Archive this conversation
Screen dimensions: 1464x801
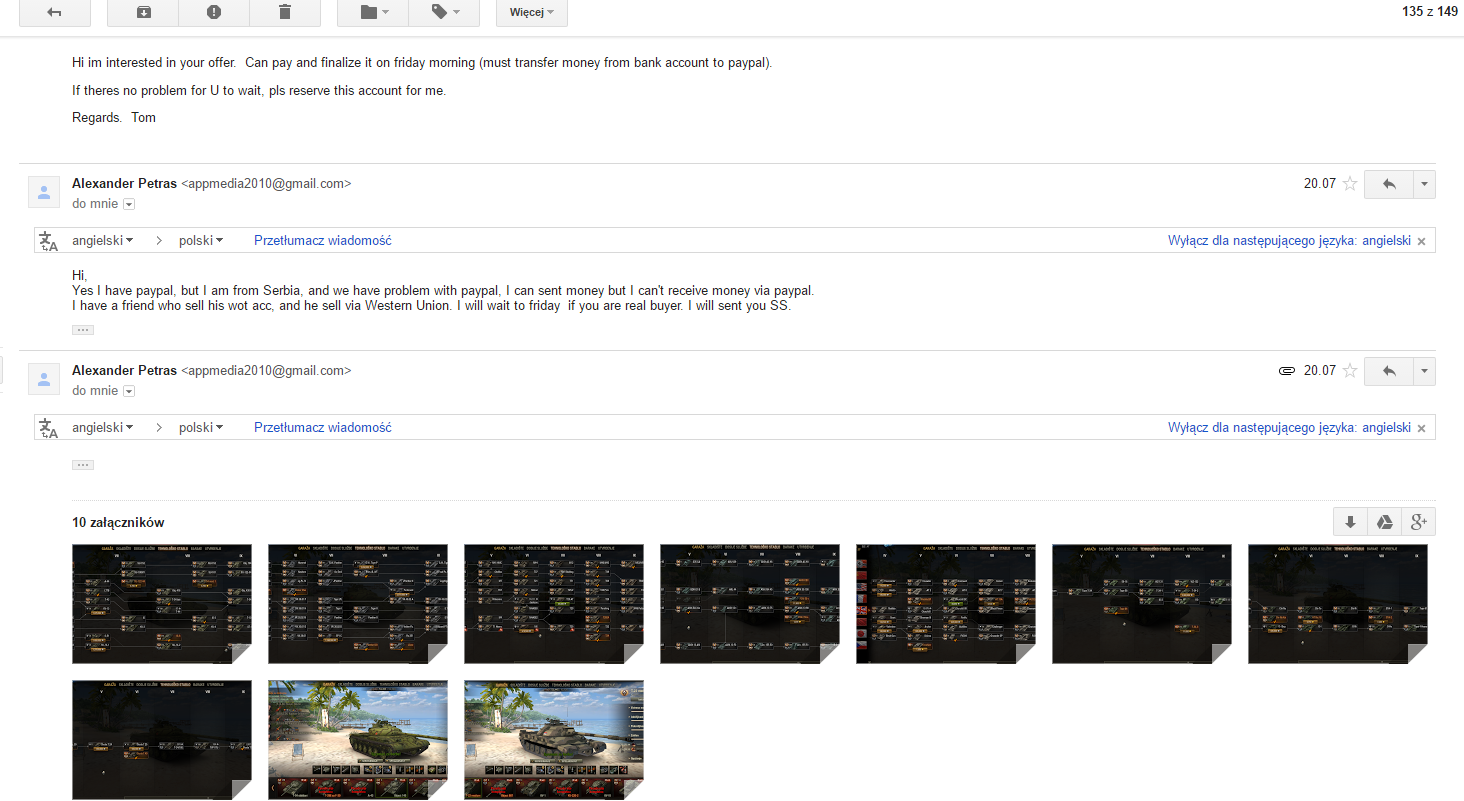143,12
